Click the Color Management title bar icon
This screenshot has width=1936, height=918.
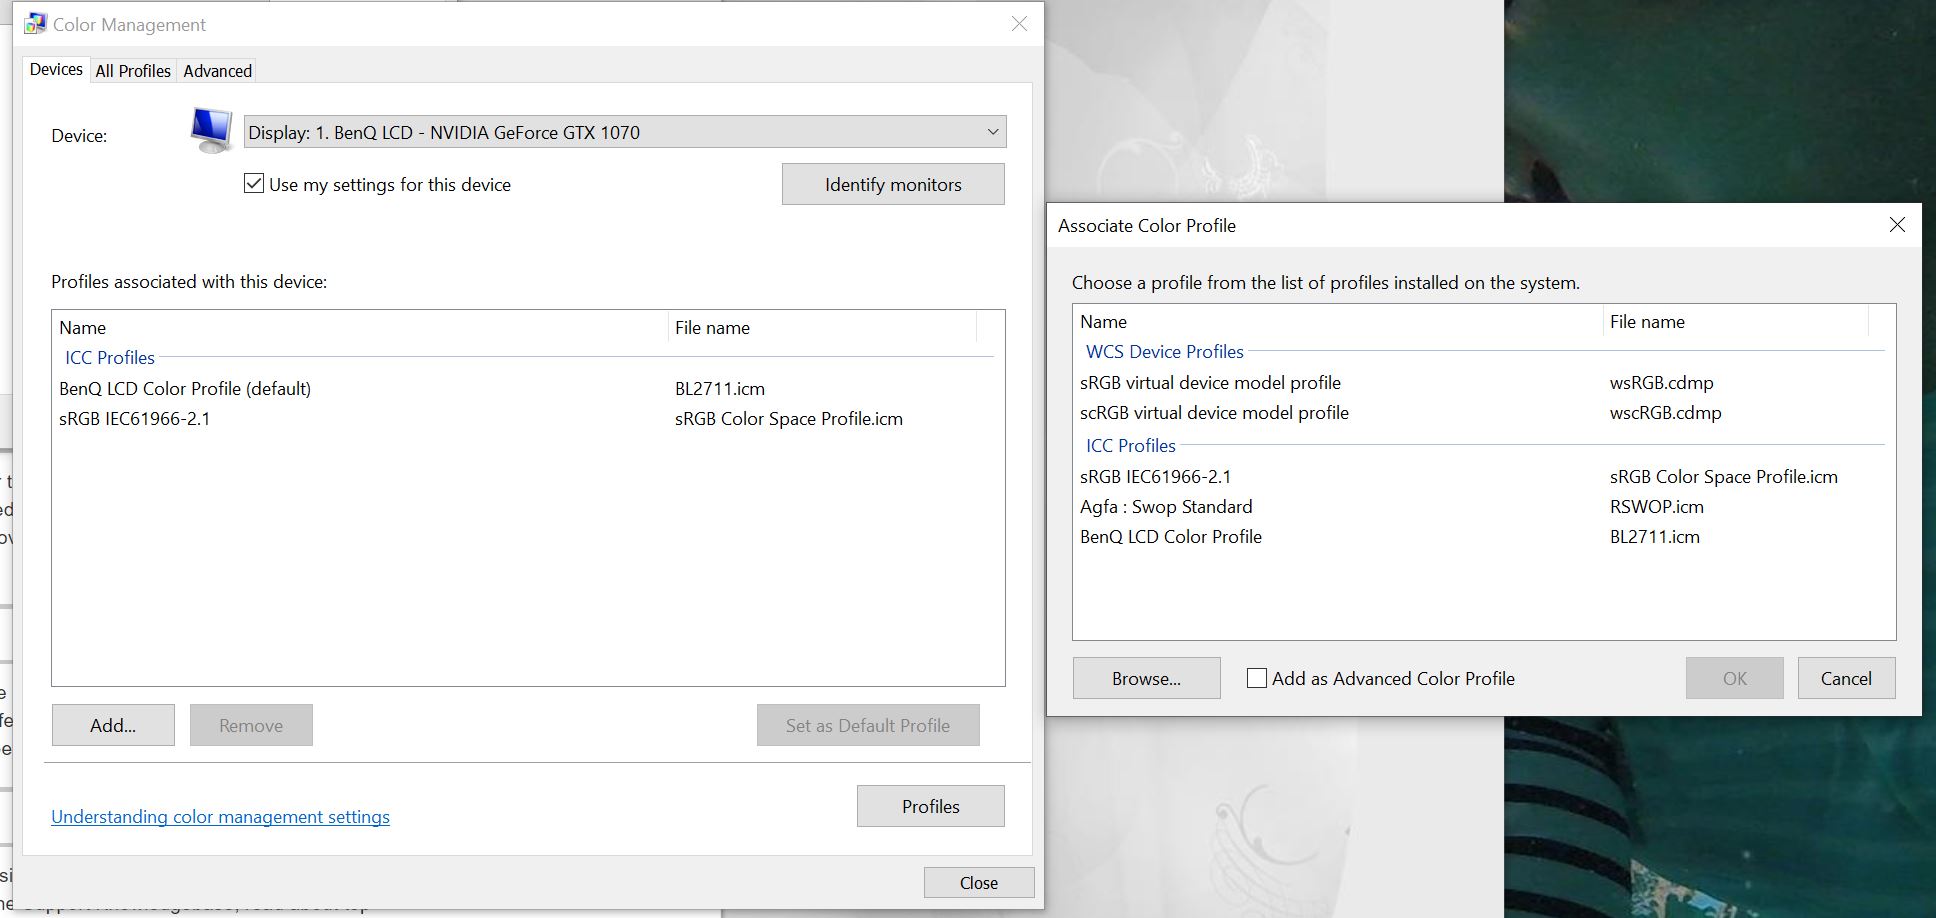click(x=35, y=24)
